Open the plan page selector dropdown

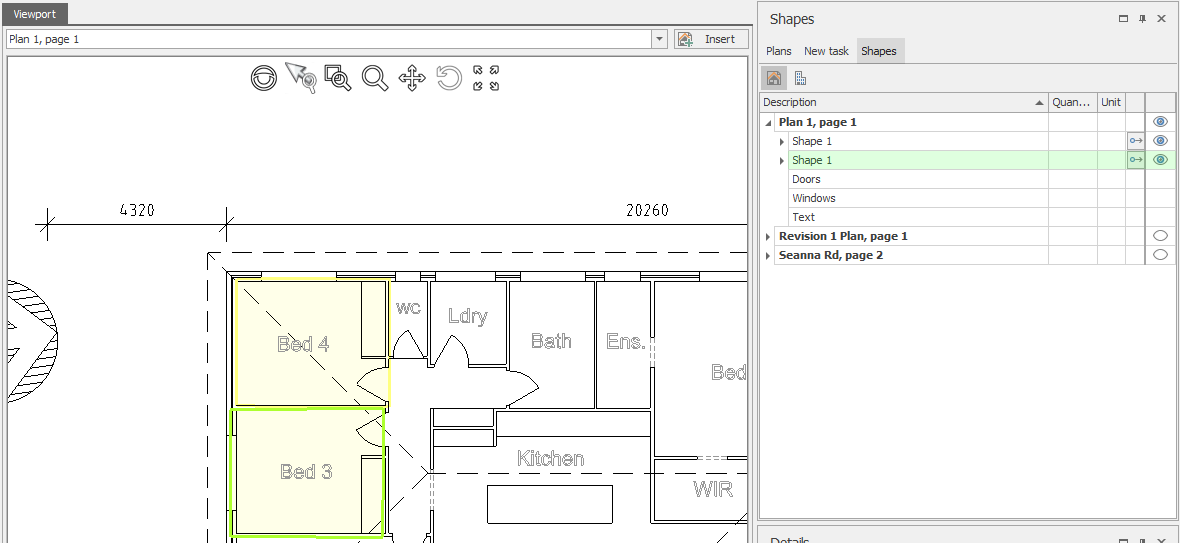[x=659, y=39]
